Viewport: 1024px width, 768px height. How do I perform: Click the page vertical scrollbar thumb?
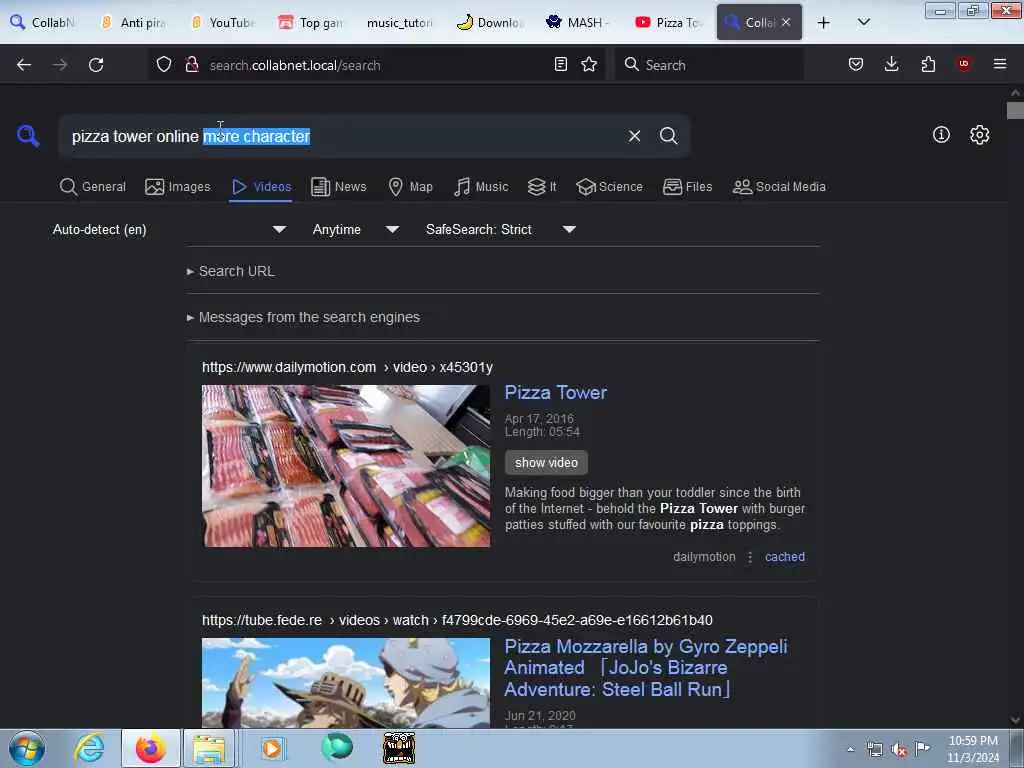tap(1015, 110)
